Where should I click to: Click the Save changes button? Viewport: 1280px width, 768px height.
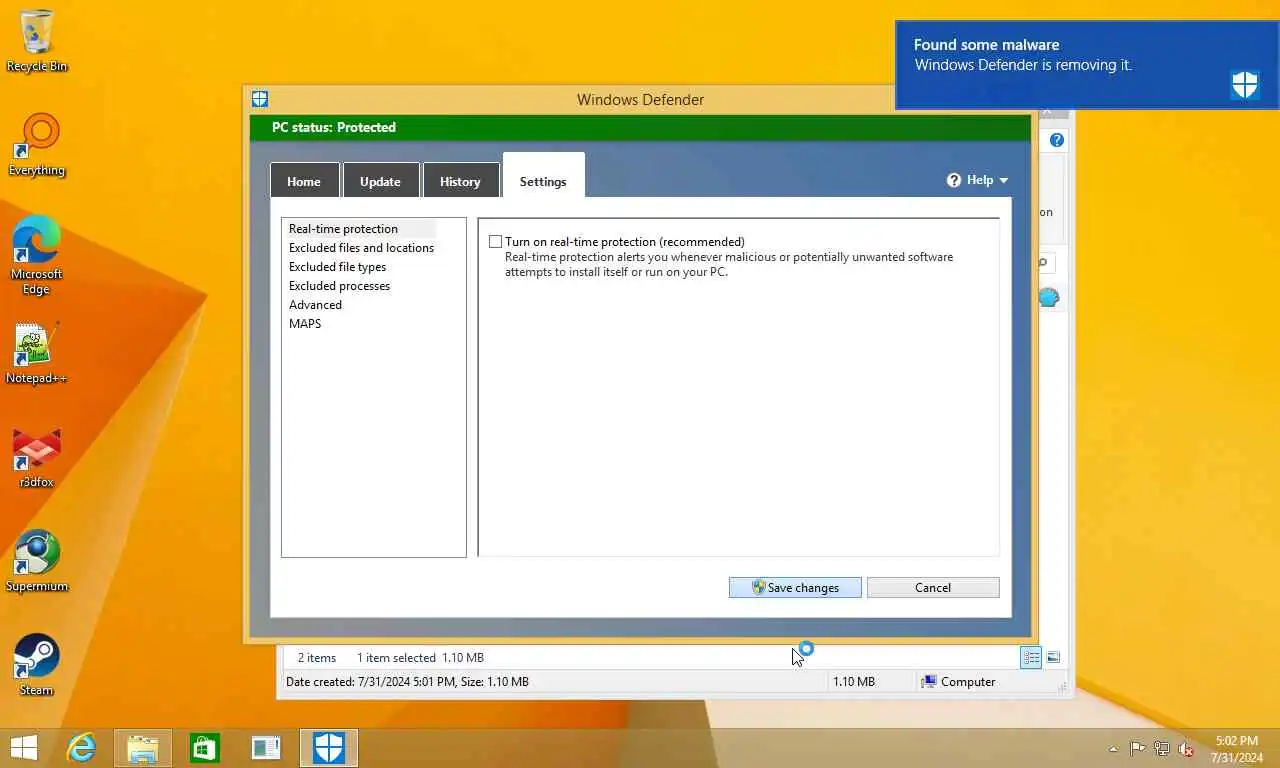[x=795, y=588]
